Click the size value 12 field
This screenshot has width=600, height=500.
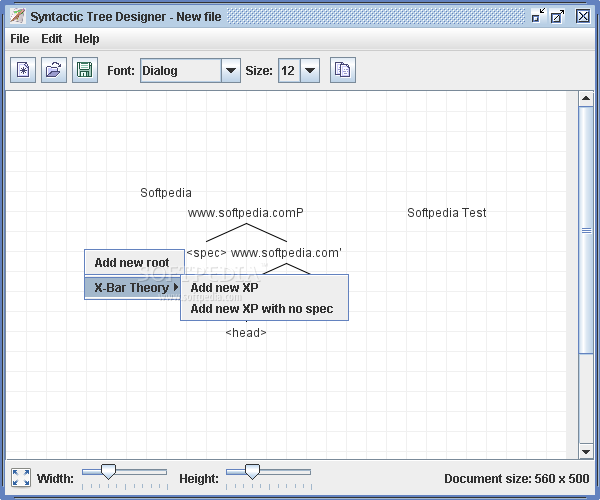pyautogui.click(x=289, y=70)
